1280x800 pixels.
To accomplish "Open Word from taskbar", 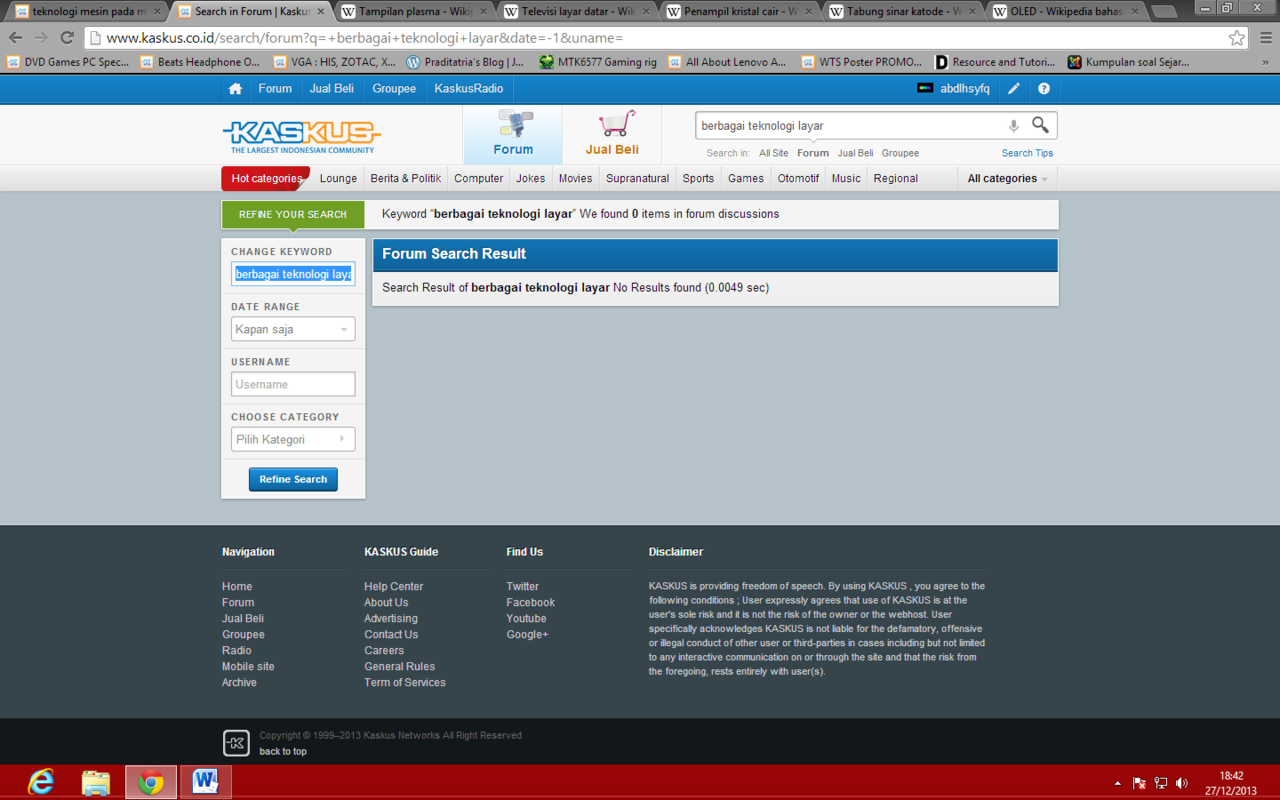I will [x=206, y=782].
